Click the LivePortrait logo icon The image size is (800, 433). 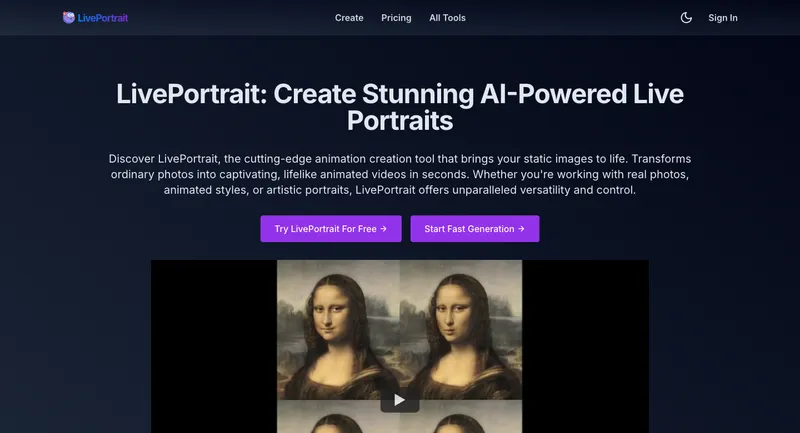[x=68, y=18]
